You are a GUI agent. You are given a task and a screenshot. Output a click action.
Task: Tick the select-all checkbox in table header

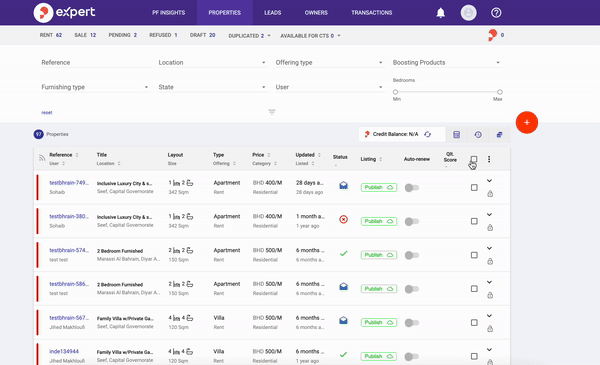[x=474, y=159]
